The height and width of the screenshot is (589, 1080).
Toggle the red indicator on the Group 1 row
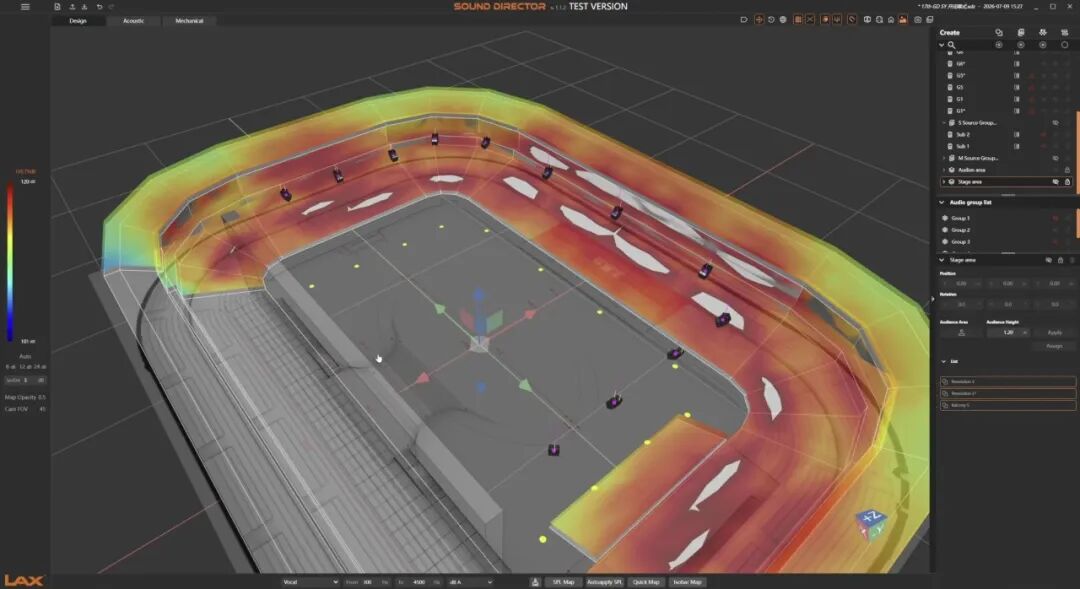pyautogui.click(x=1055, y=218)
